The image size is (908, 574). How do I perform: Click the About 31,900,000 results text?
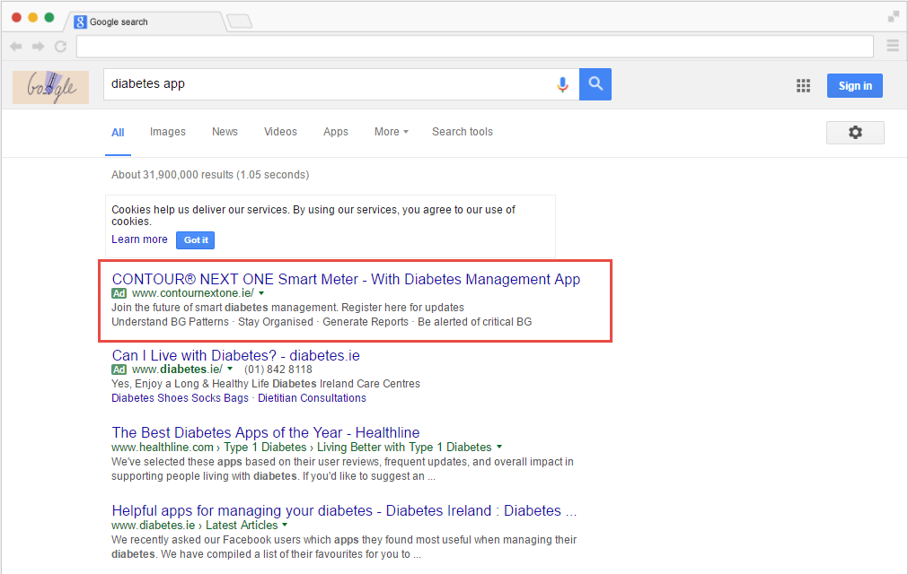(x=210, y=175)
